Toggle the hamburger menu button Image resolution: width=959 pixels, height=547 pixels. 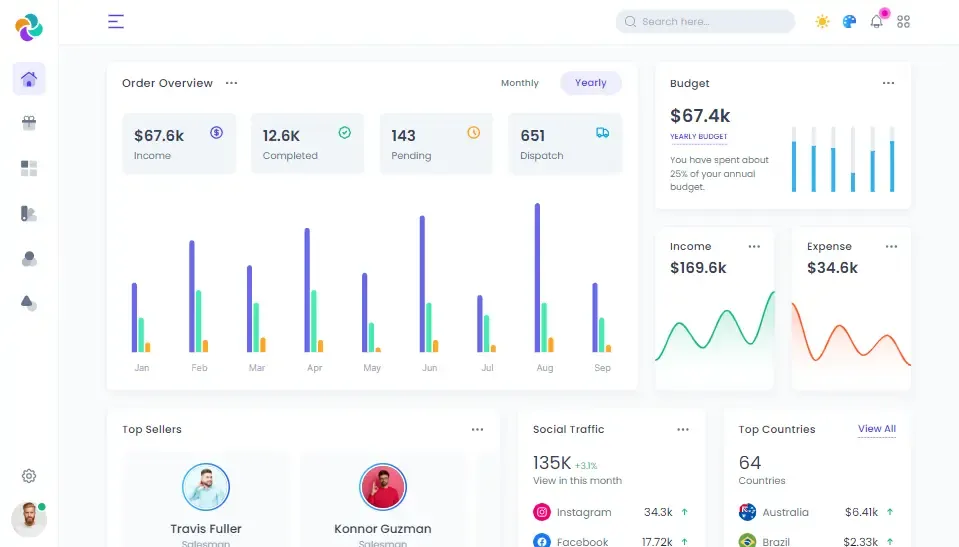(x=116, y=21)
